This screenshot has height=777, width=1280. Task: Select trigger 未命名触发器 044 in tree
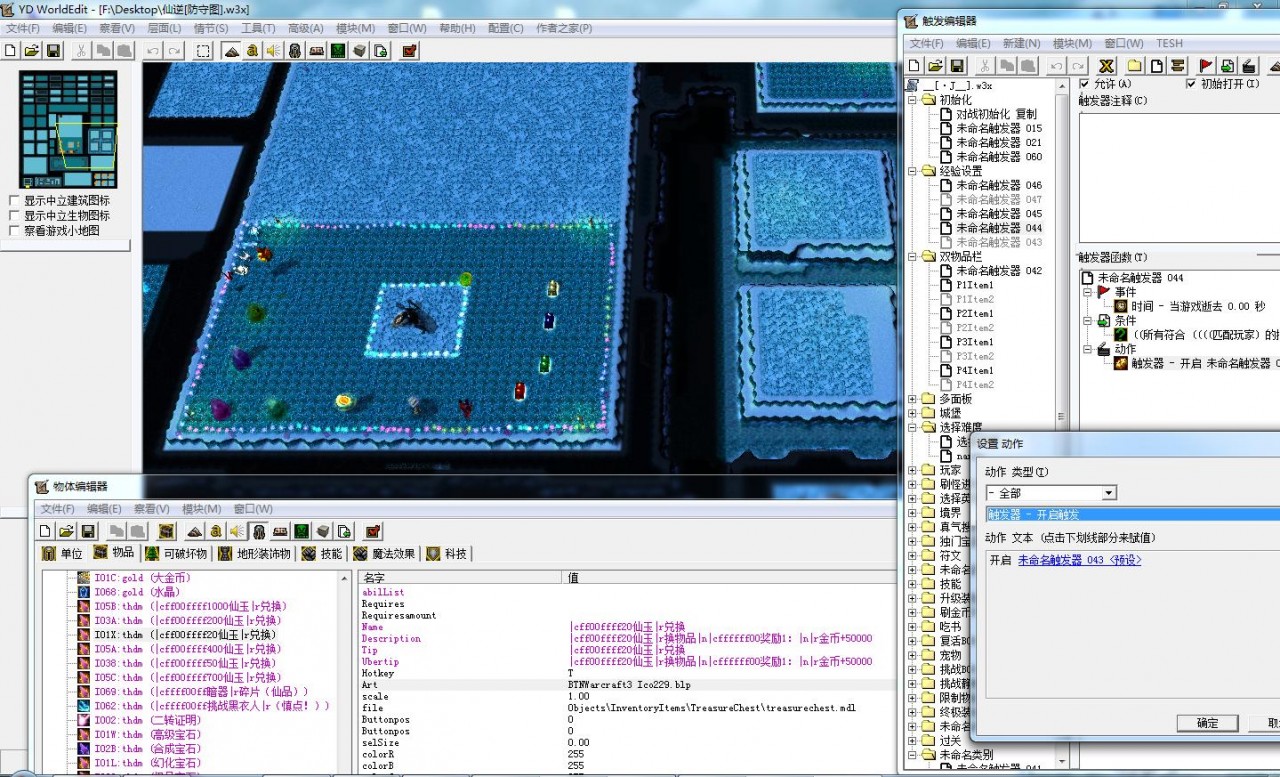tap(998, 228)
